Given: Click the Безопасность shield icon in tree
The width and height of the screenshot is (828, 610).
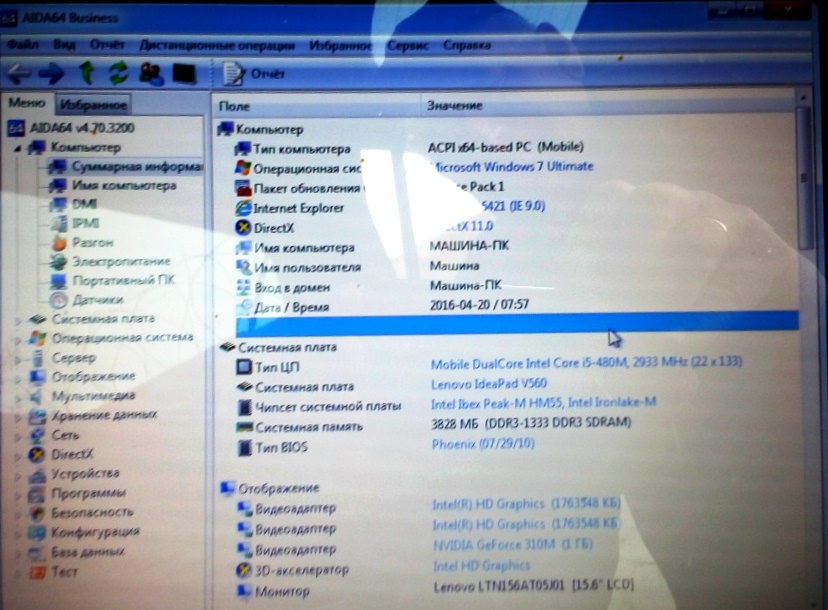Looking at the screenshot, I should pos(37,513).
